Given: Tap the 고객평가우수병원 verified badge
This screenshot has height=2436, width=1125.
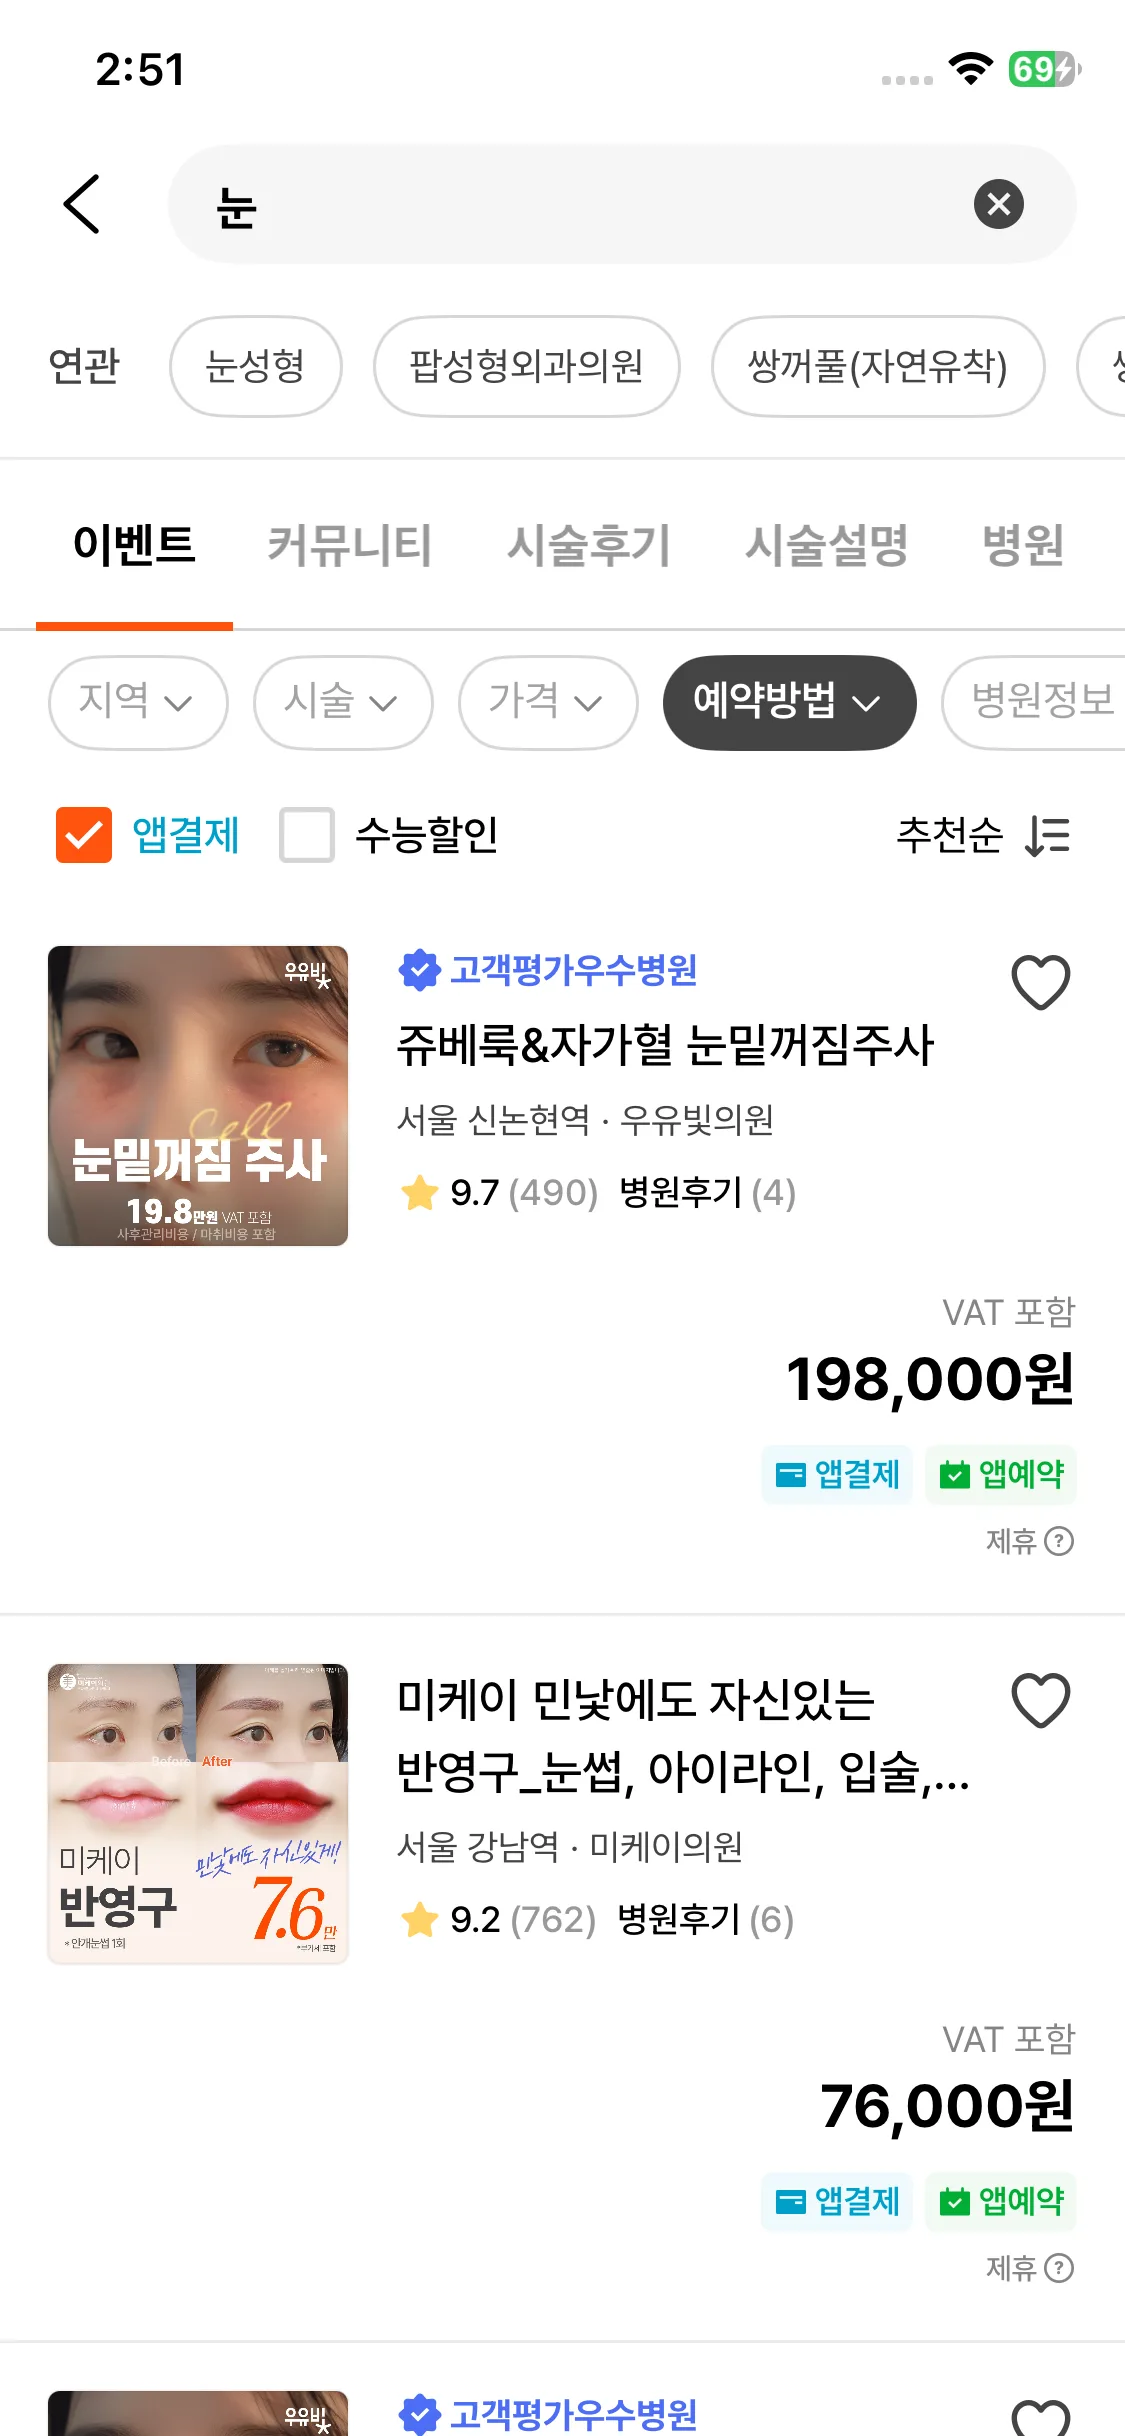Looking at the screenshot, I should click(420, 970).
